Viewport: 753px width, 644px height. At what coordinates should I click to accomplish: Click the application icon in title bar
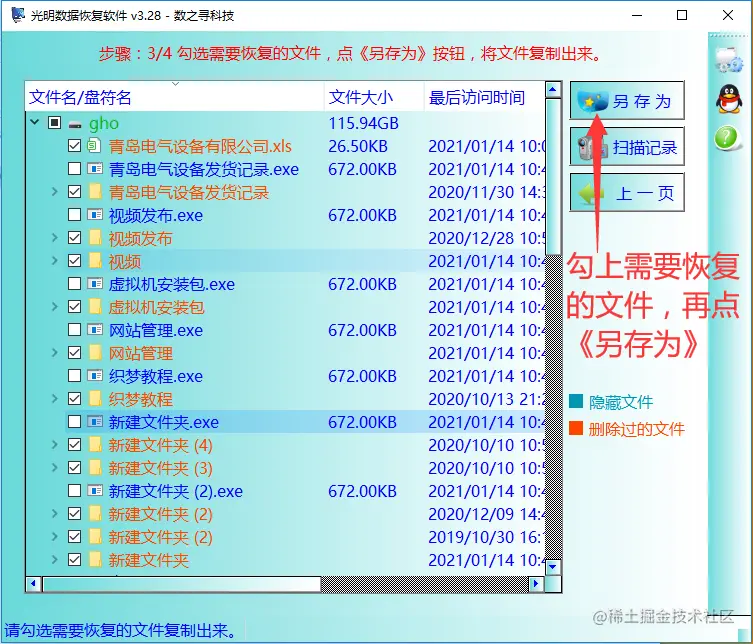click(x=18, y=15)
